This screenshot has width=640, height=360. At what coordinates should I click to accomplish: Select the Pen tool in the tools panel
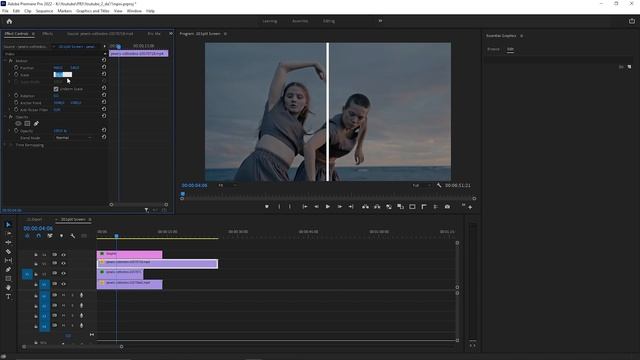point(8,269)
